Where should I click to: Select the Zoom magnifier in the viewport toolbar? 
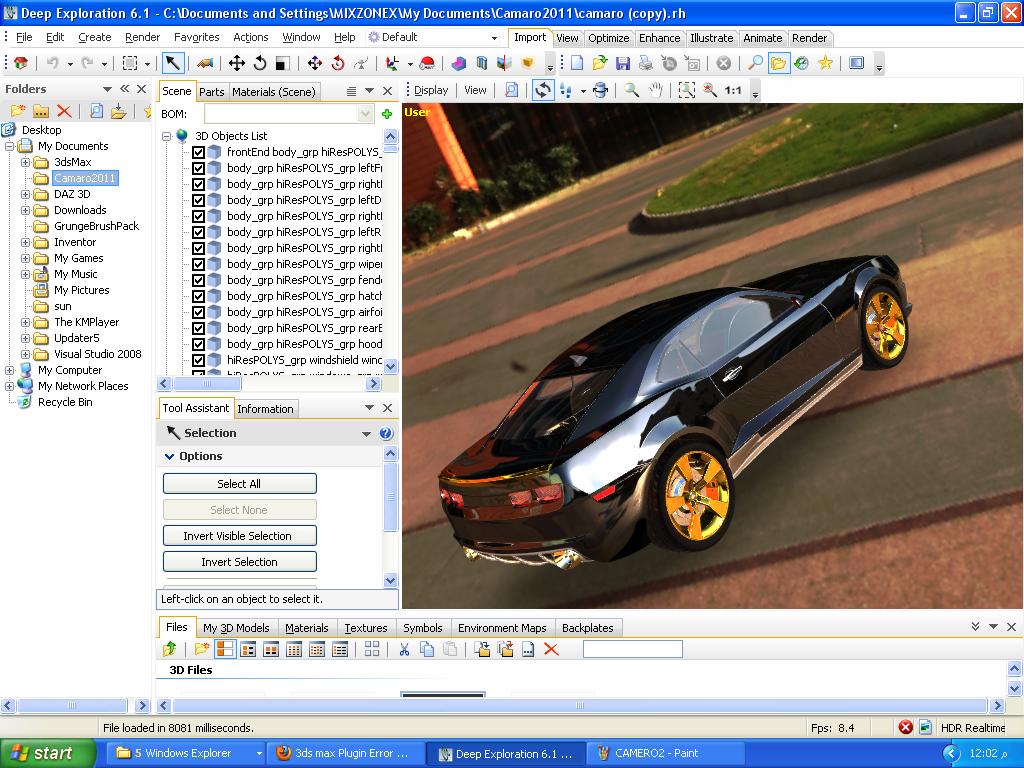pyautogui.click(x=632, y=90)
